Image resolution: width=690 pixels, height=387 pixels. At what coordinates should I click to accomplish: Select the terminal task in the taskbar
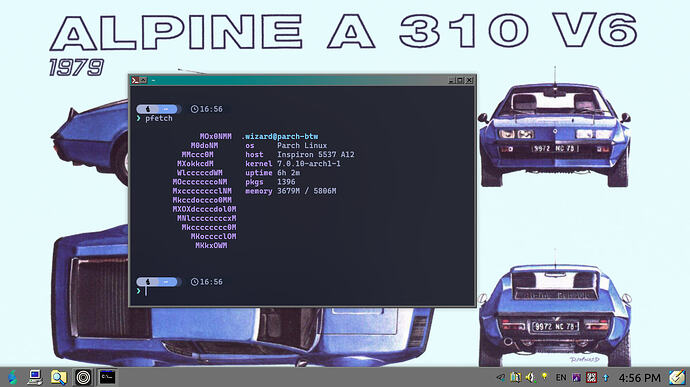[107, 377]
